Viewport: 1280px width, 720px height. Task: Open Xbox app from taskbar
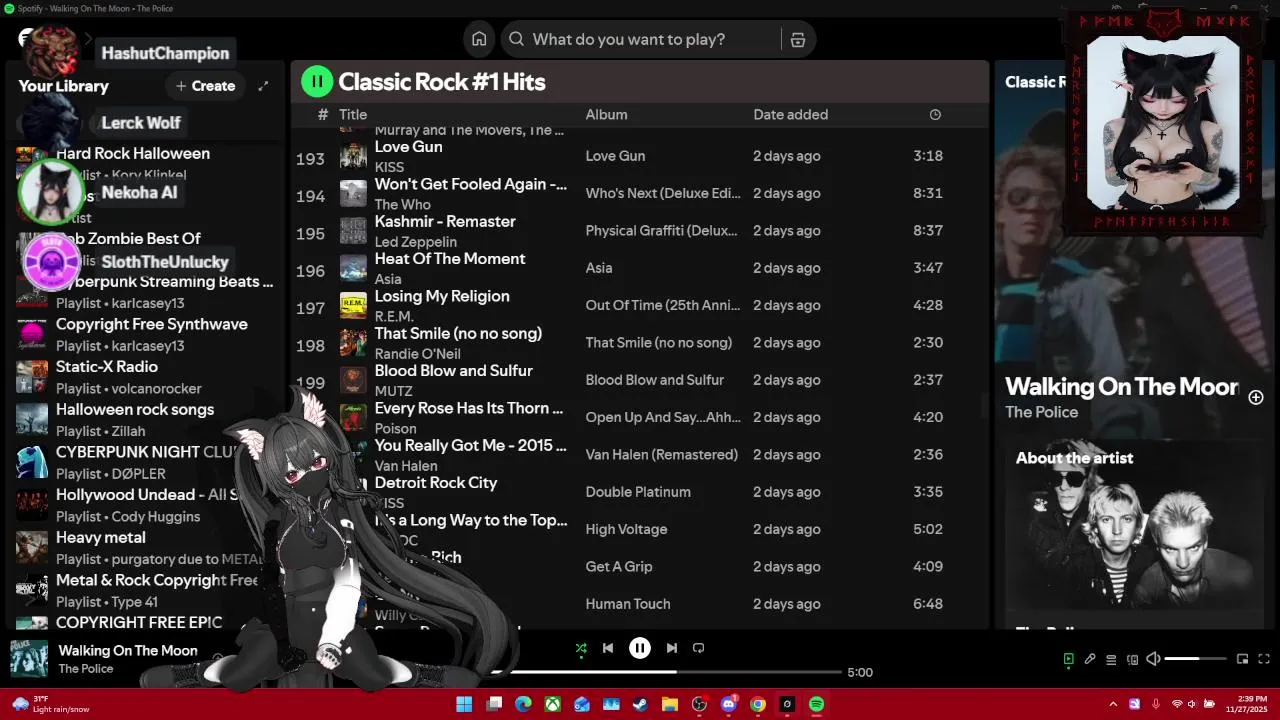552,704
